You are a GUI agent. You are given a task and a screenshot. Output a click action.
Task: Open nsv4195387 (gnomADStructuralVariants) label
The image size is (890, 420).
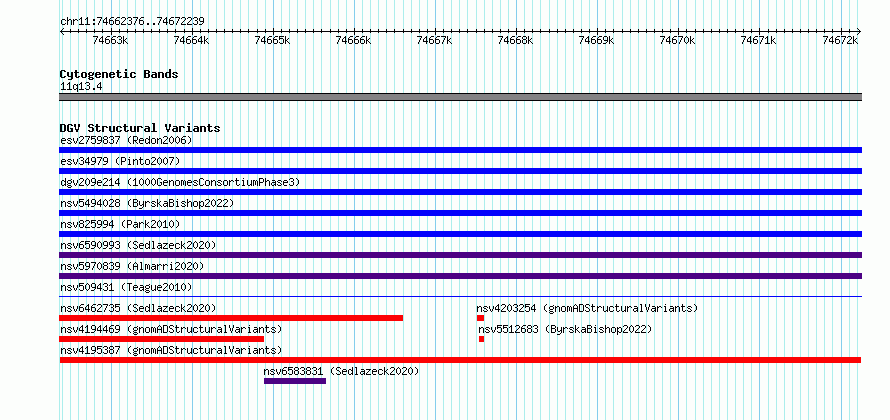click(171, 350)
